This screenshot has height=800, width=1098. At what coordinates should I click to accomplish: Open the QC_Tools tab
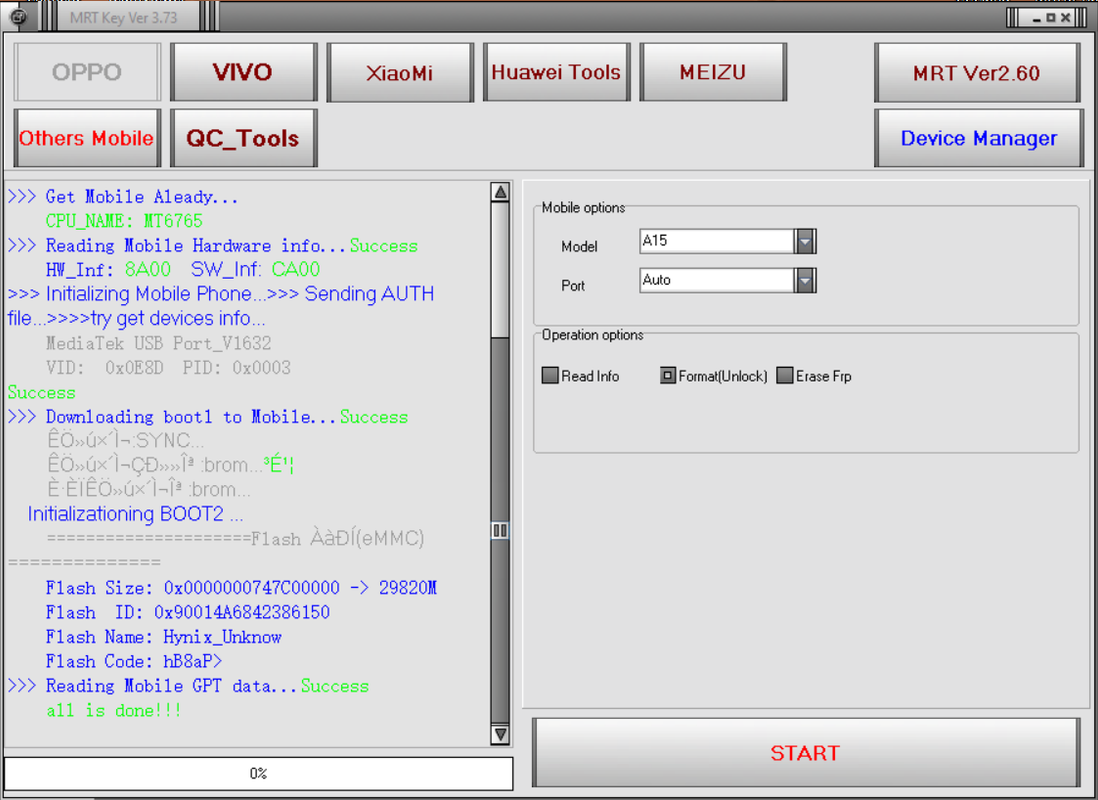click(x=243, y=138)
